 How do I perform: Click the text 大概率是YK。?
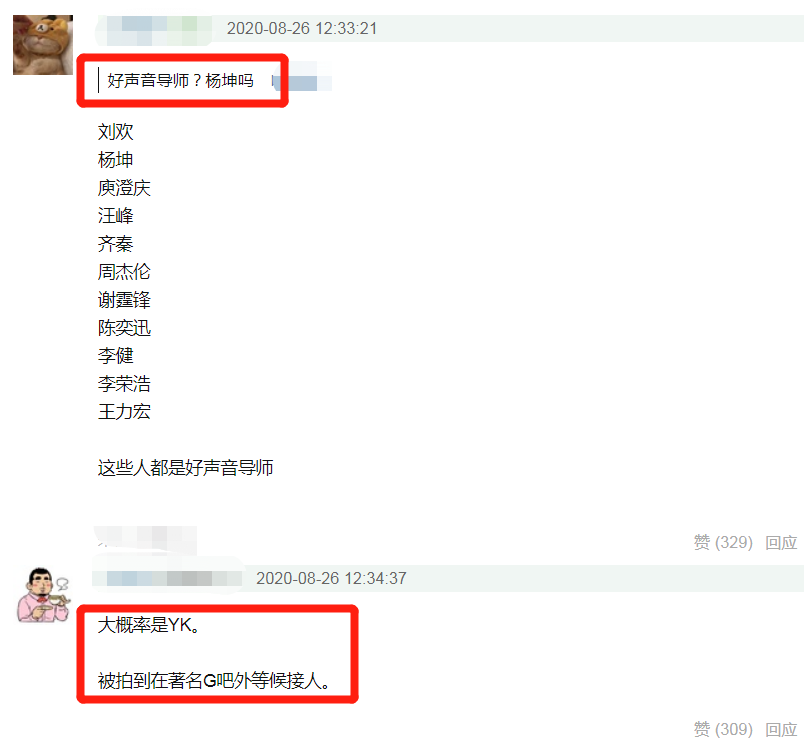(x=149, y=625)
